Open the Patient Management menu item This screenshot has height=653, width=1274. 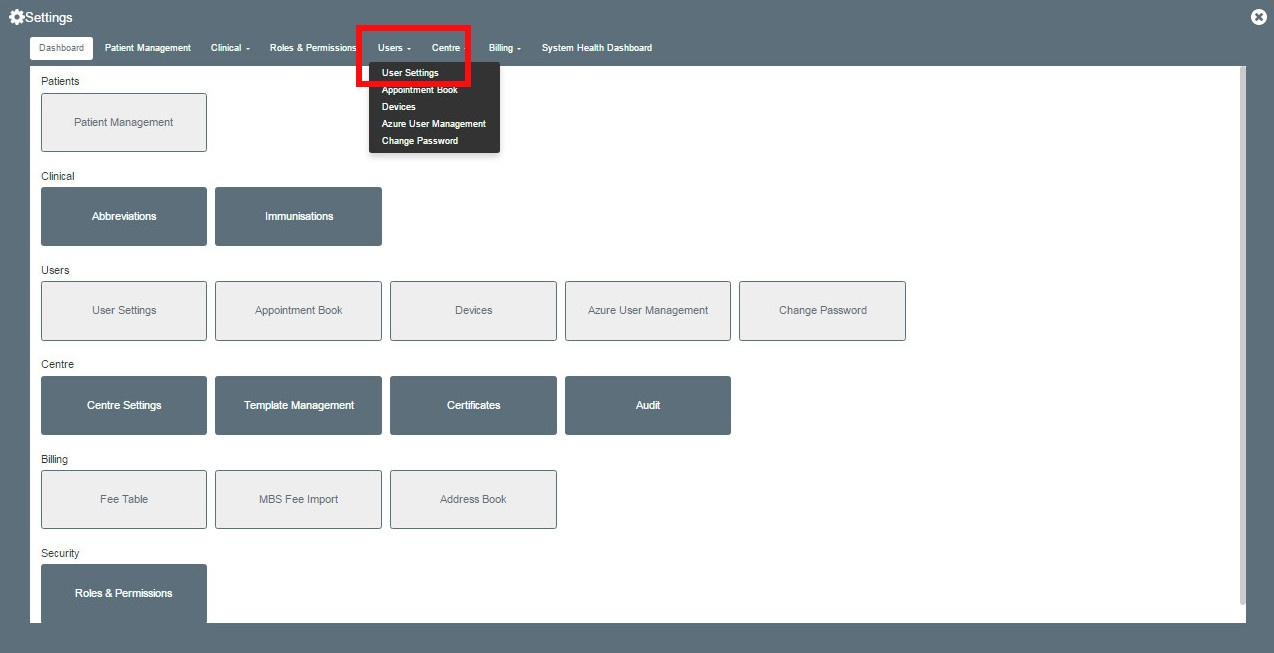(x=147, y=47)
